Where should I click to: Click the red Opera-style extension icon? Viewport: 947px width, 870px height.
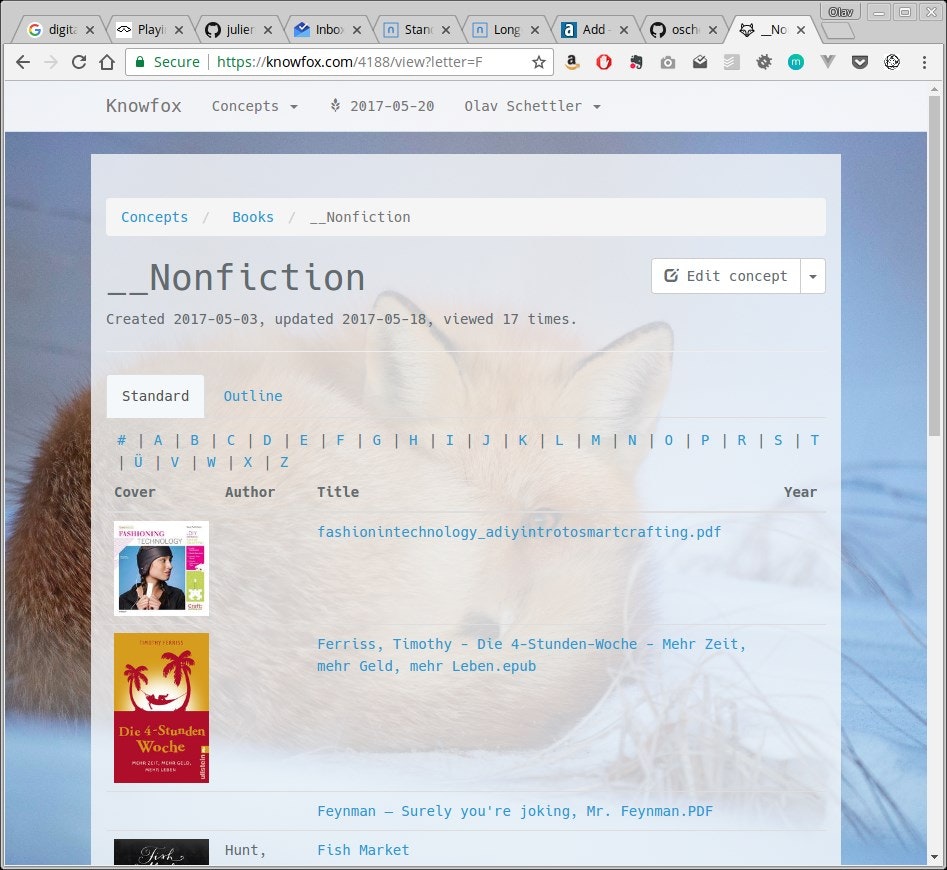point(604,62)
